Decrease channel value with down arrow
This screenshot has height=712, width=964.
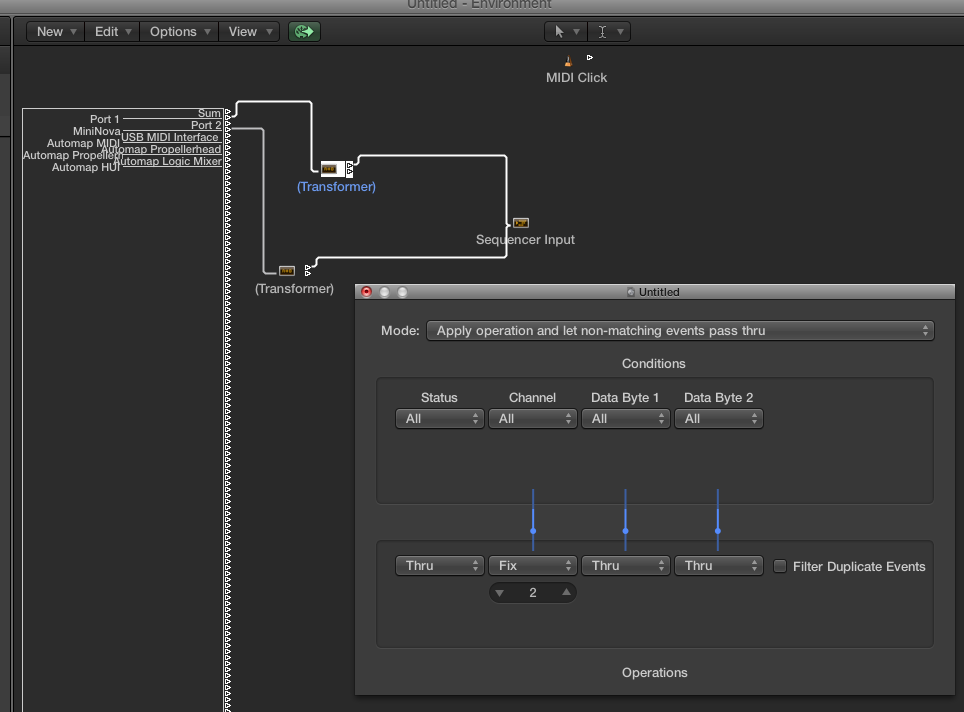click(x=500, y=593)
